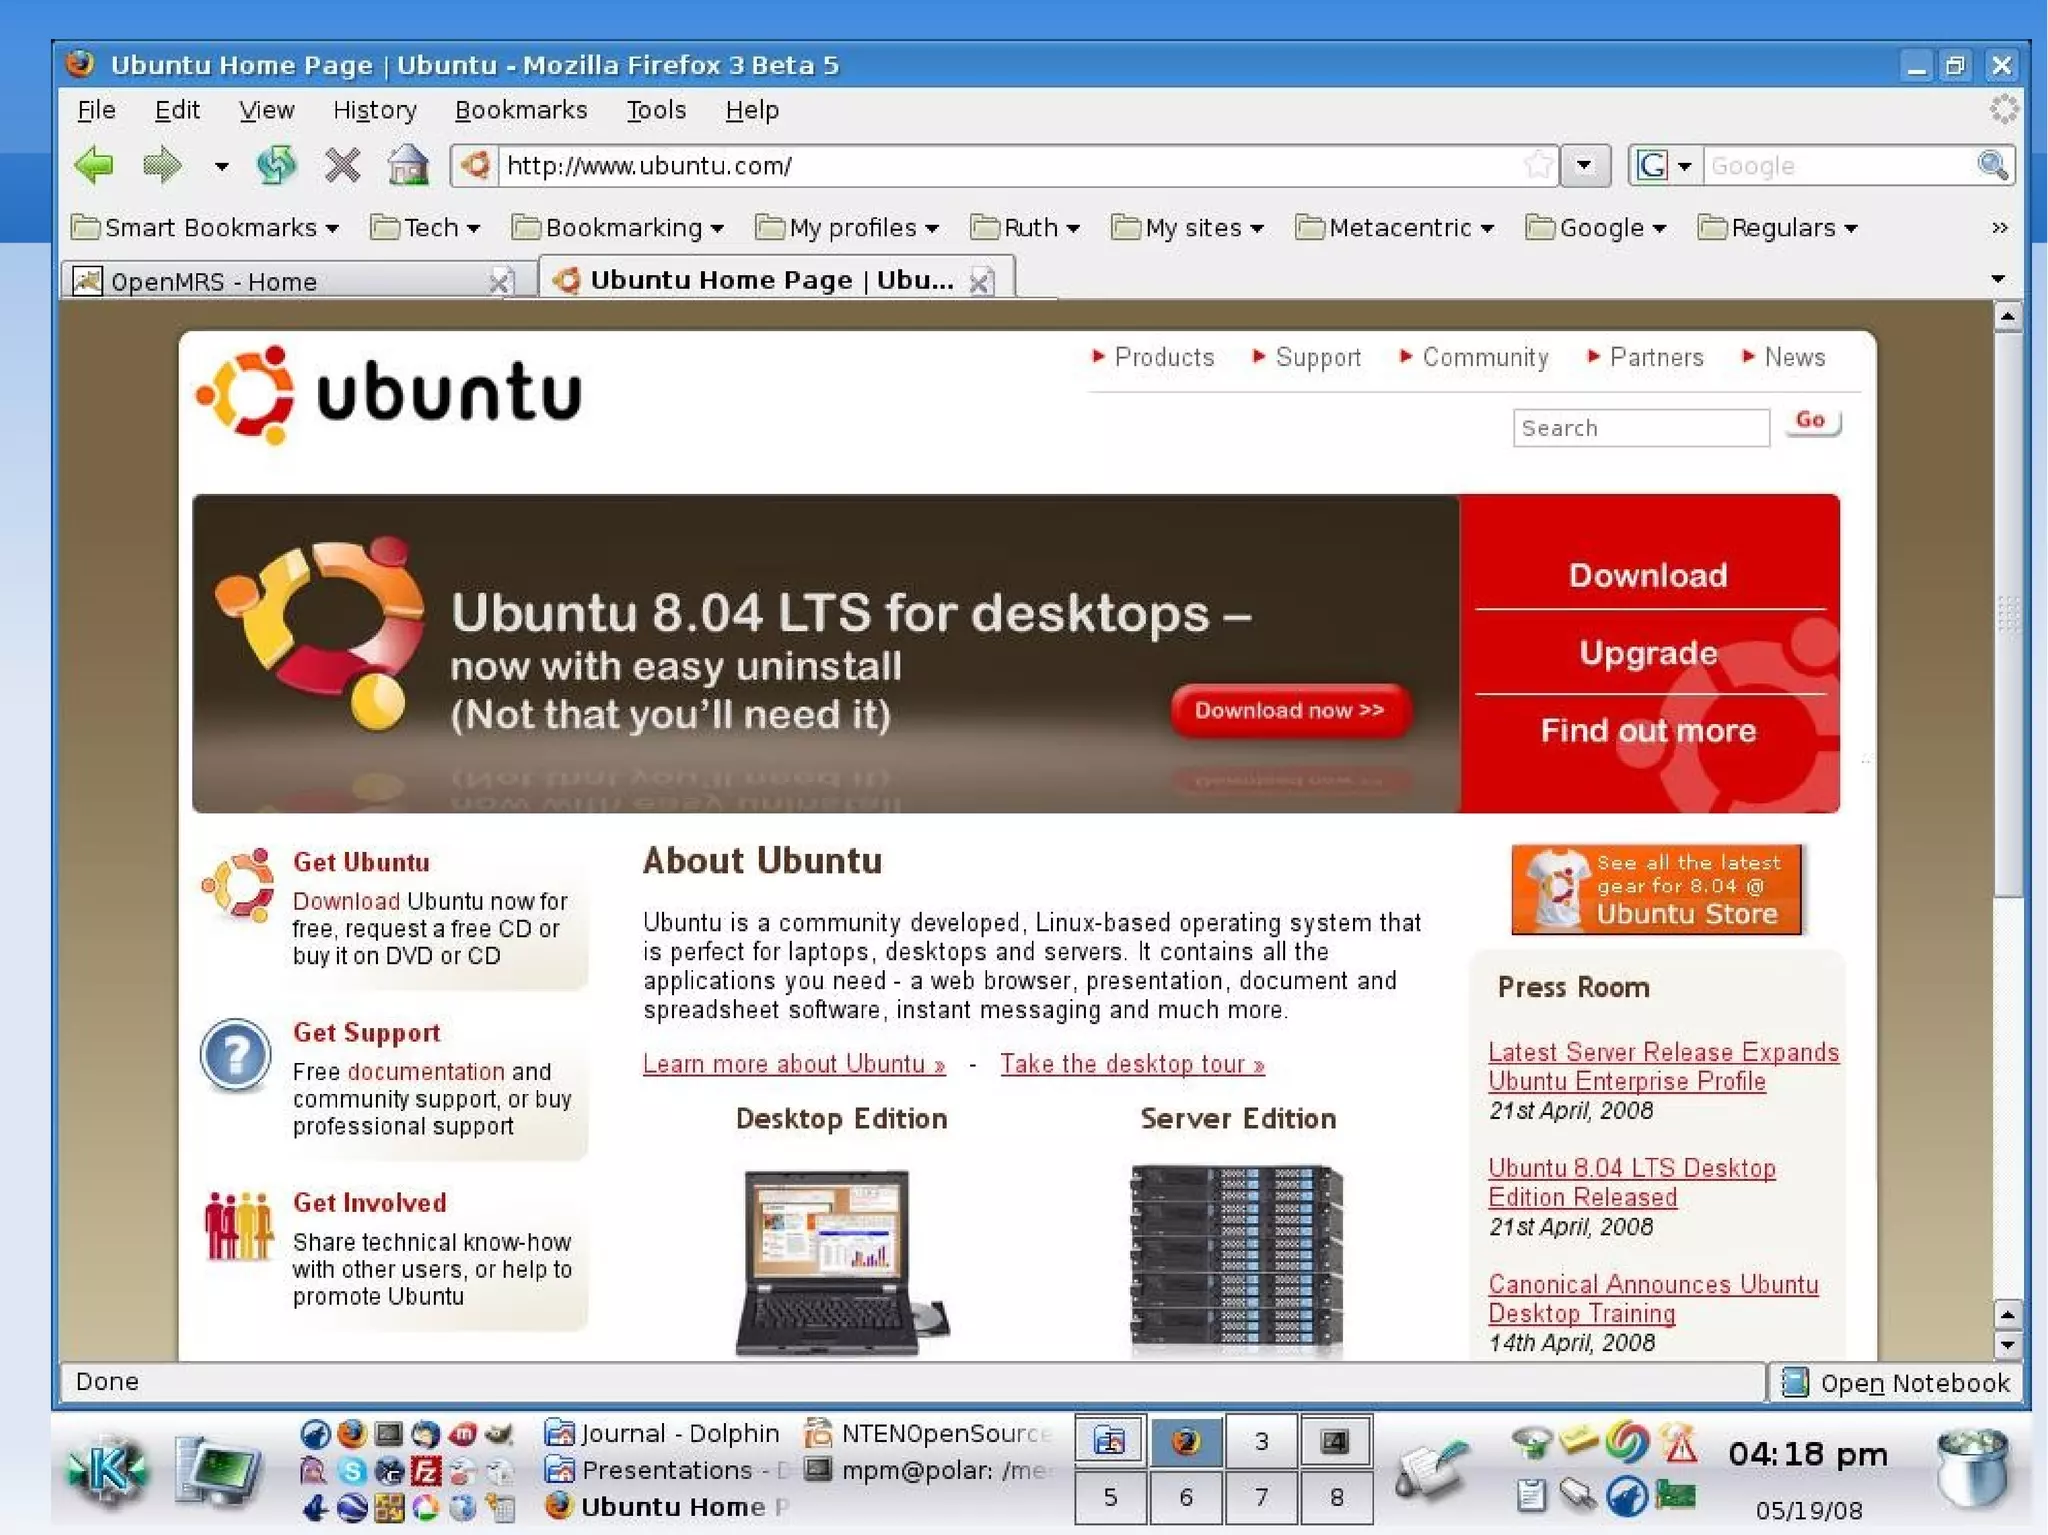Viewport: 2048px width, 1535px height.
Task: Follow the Take the desktop tour link
Action: (1132, 1064)
